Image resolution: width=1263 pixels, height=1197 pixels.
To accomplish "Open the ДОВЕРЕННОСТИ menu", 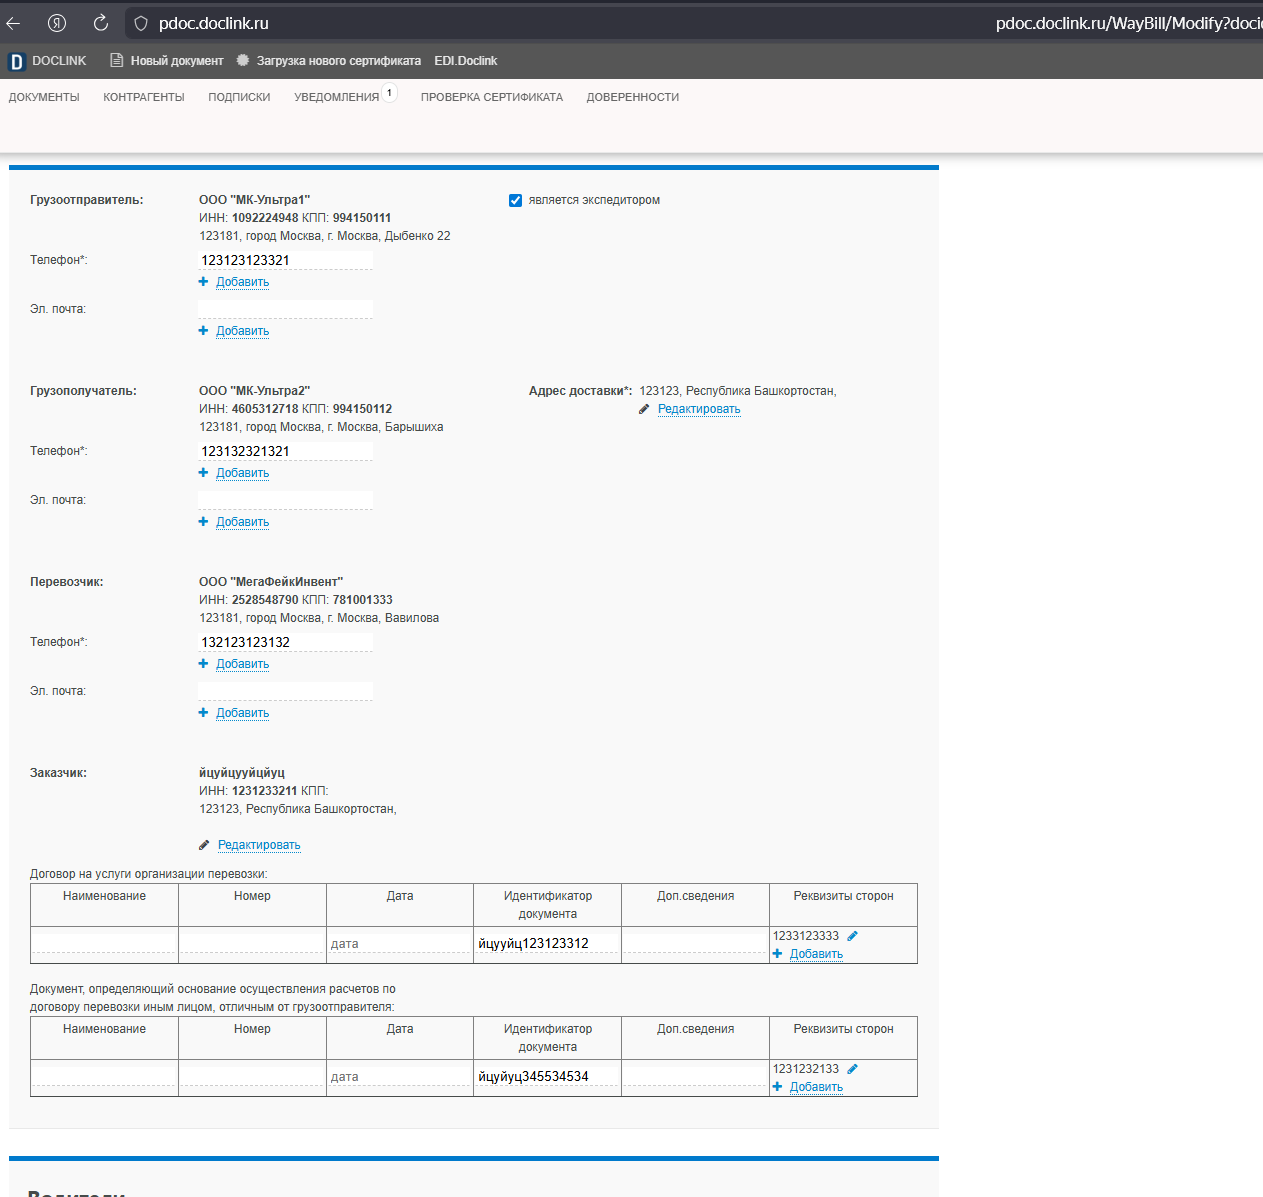I will pos(633,97).
